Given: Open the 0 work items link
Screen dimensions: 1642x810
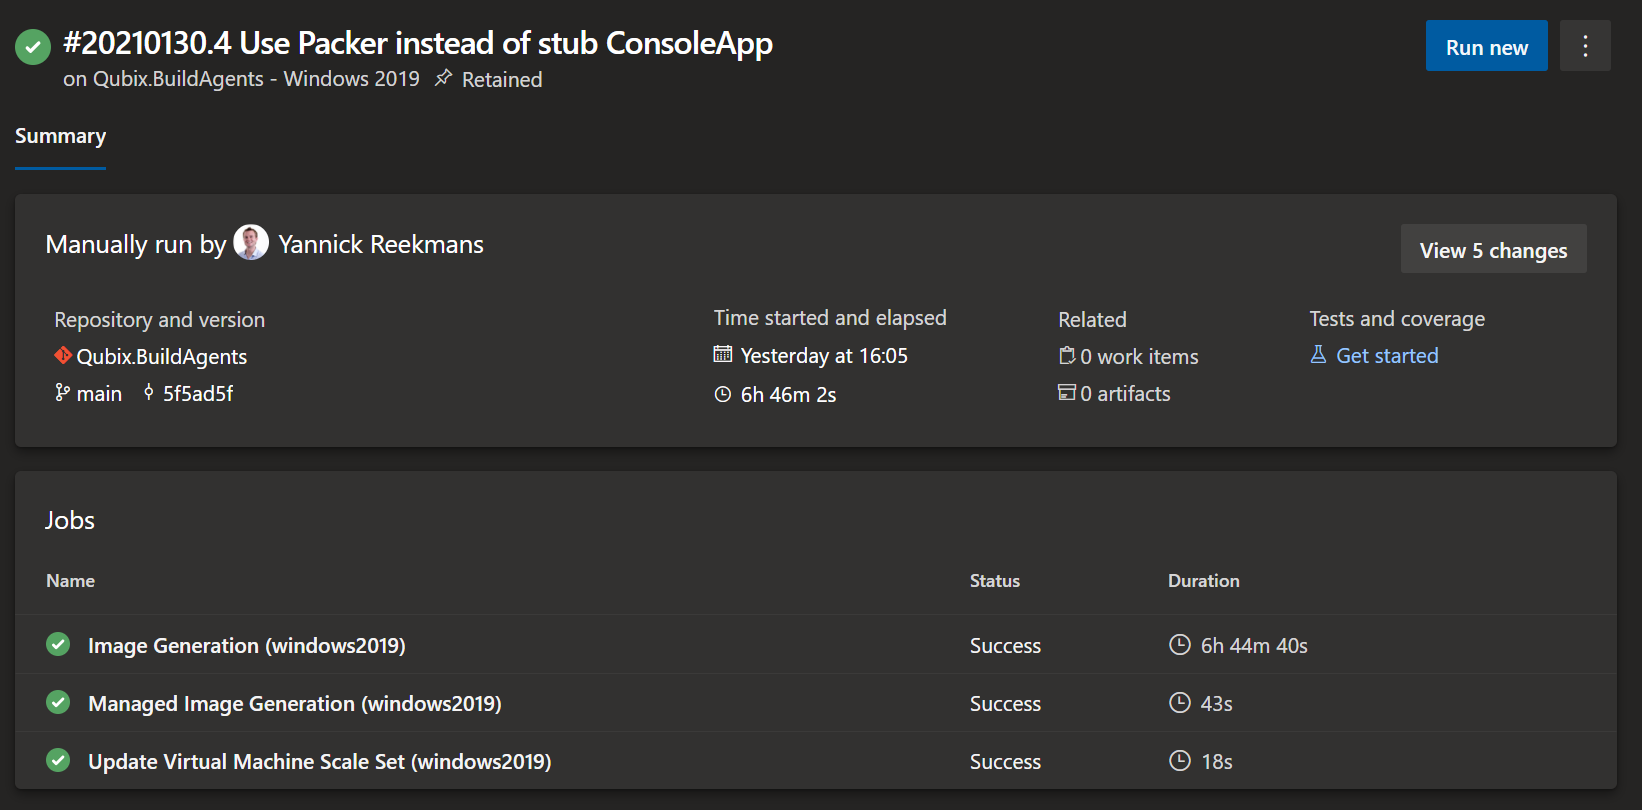Looking at the screenshot, I should [x=1139, y=357].
